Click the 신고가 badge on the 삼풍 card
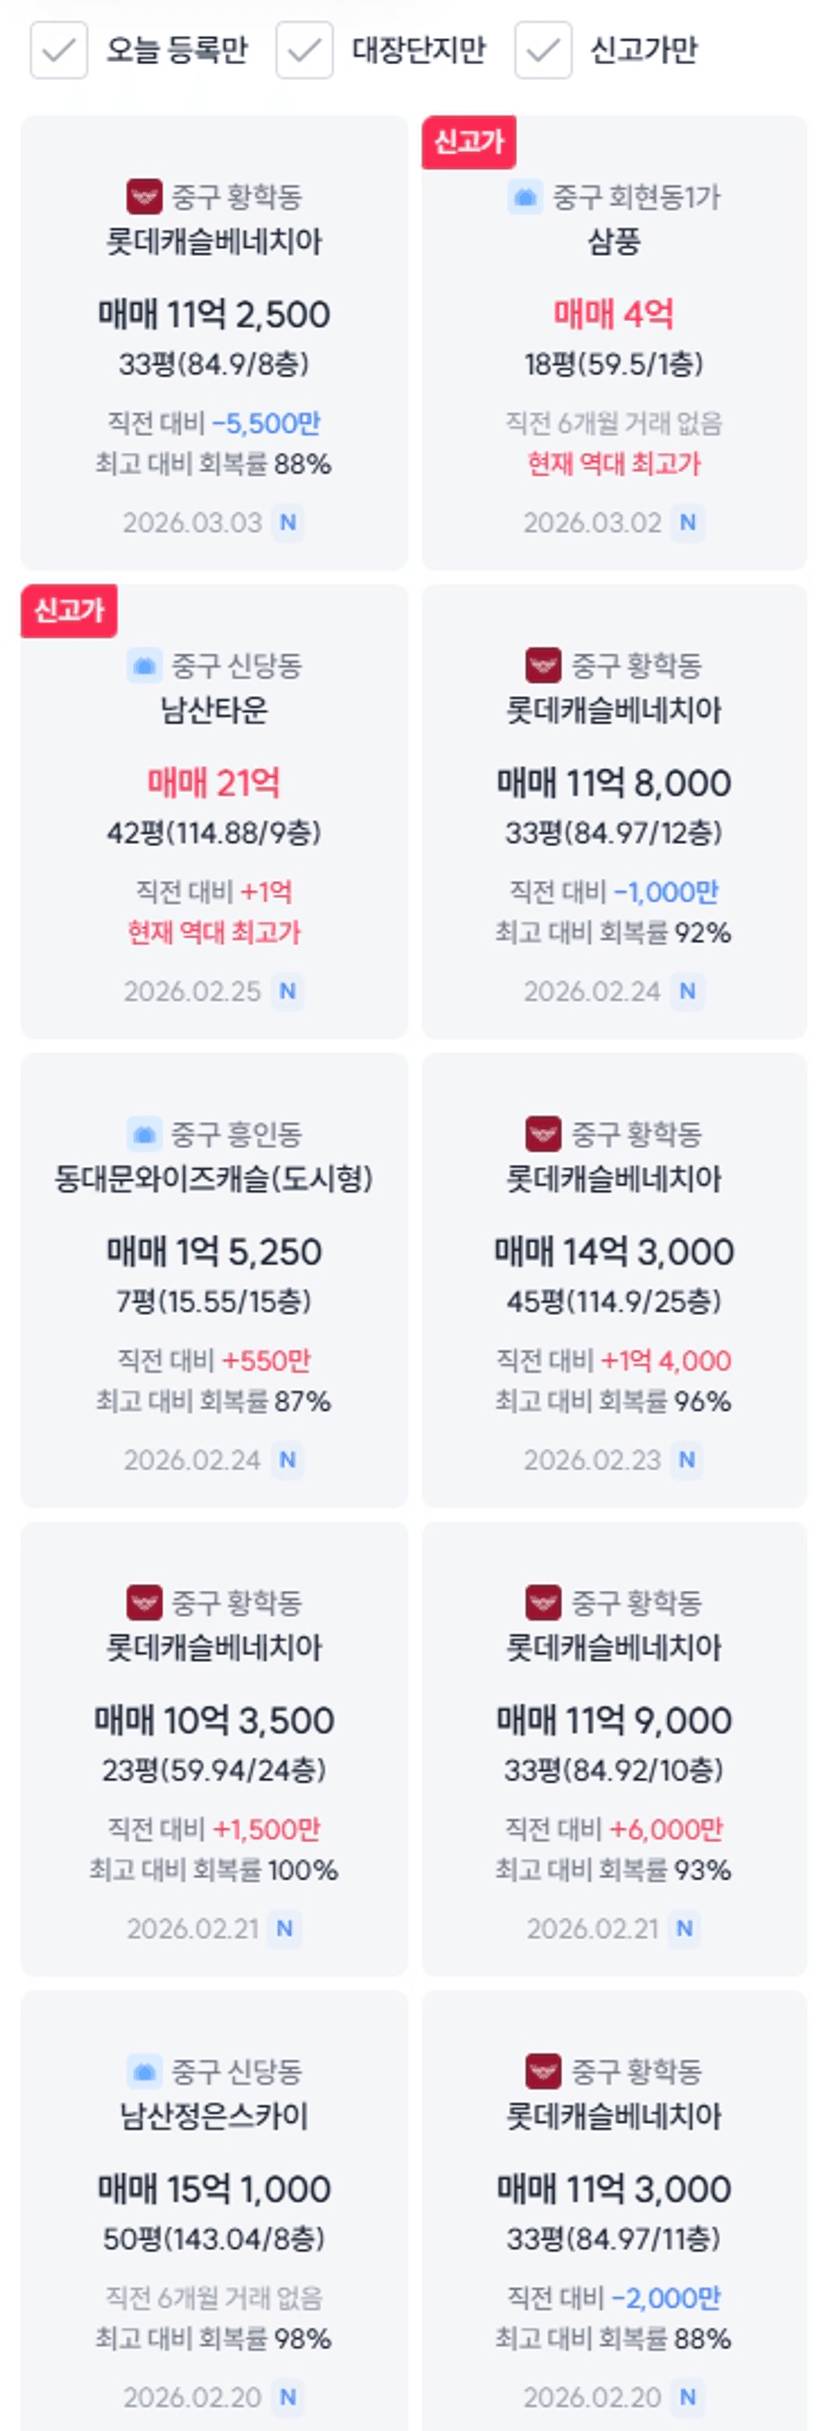This screenshot has width=827, height=2431. (468, 142)
